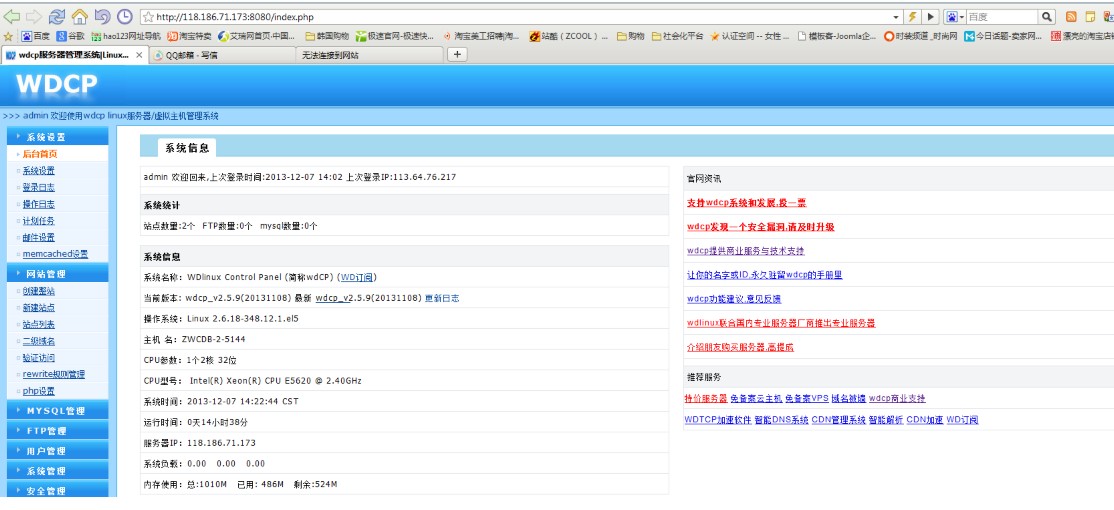
Task: Open a new tab with plus button
Action: pos(456,54)
